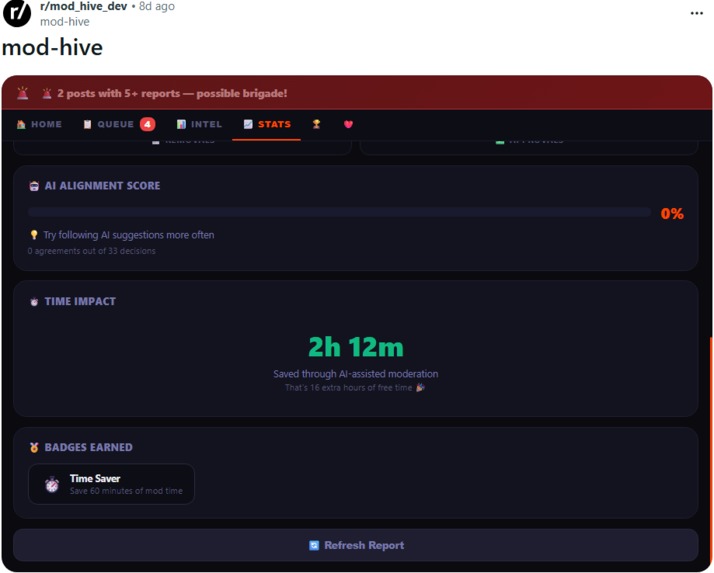The image size is (714, 573).
Task: Click the clipboard icon on Queue tab
Action: pyautogui.click(x=87, y=124)
